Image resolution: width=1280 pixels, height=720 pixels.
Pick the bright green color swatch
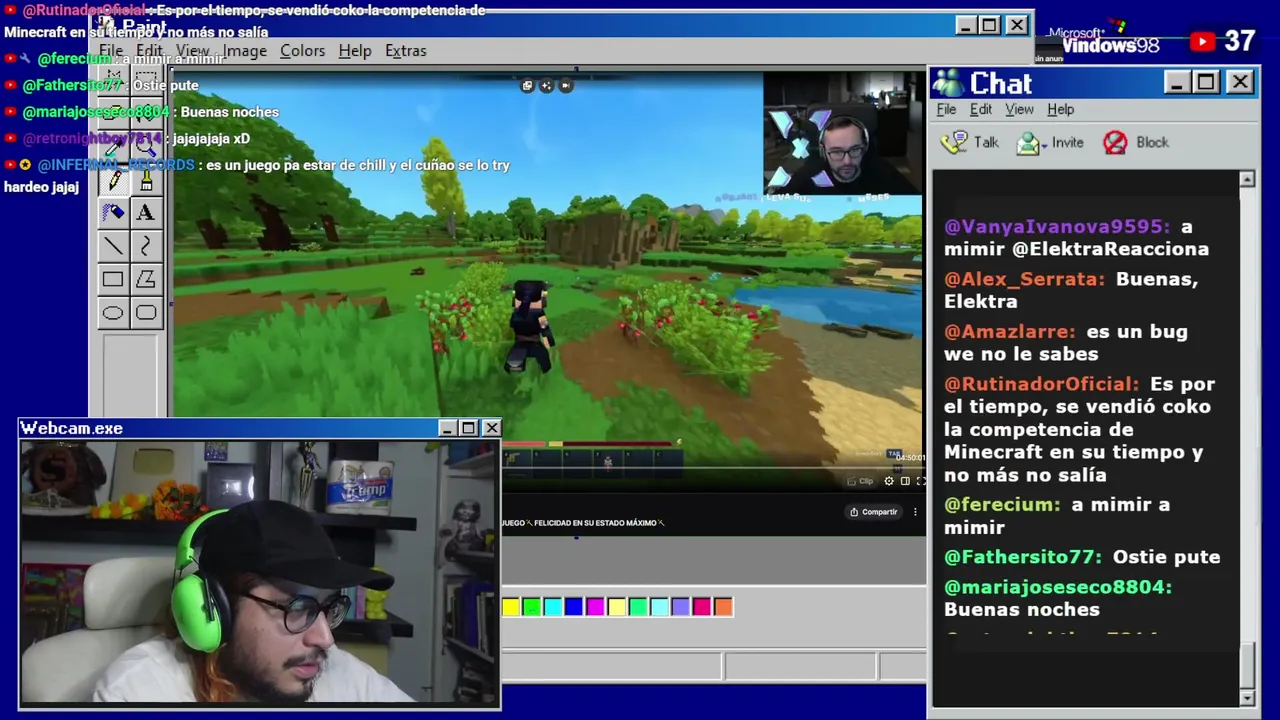tap(532, 607)
